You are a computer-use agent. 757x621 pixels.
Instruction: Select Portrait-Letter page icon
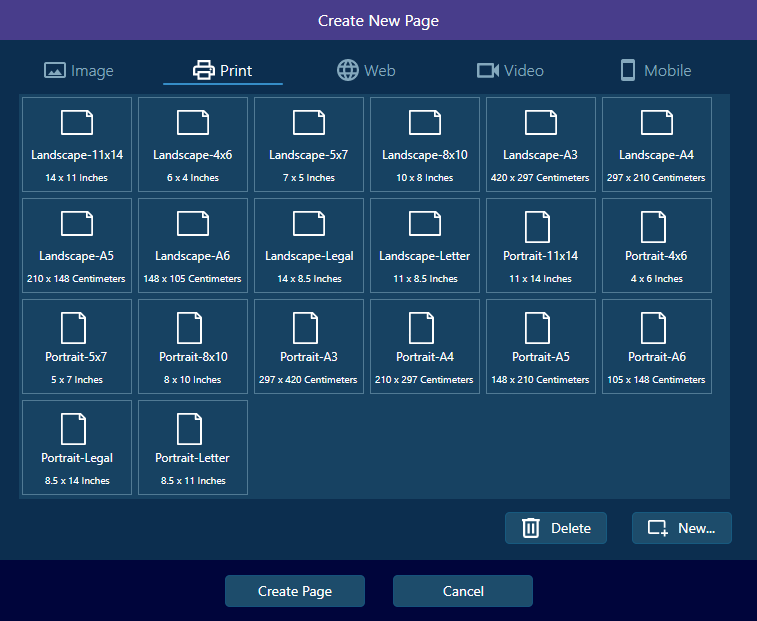click(189, 429)
